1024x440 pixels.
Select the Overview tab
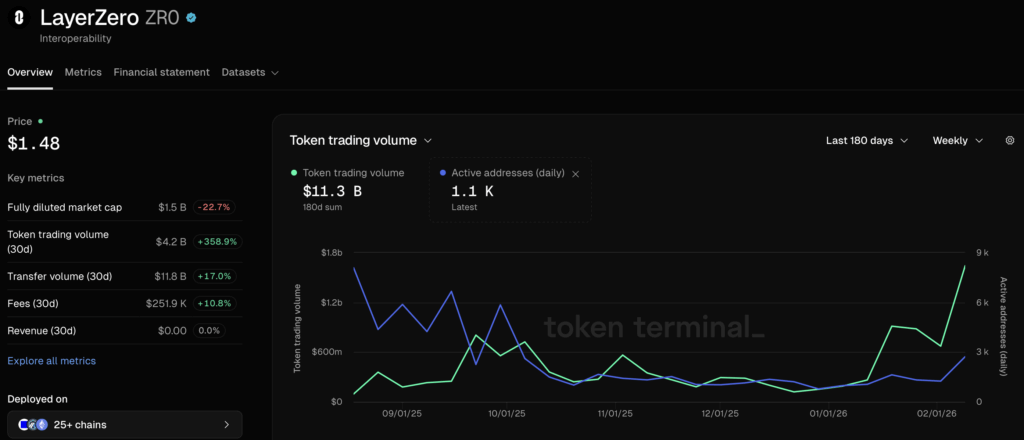click(x=30, y=72)
